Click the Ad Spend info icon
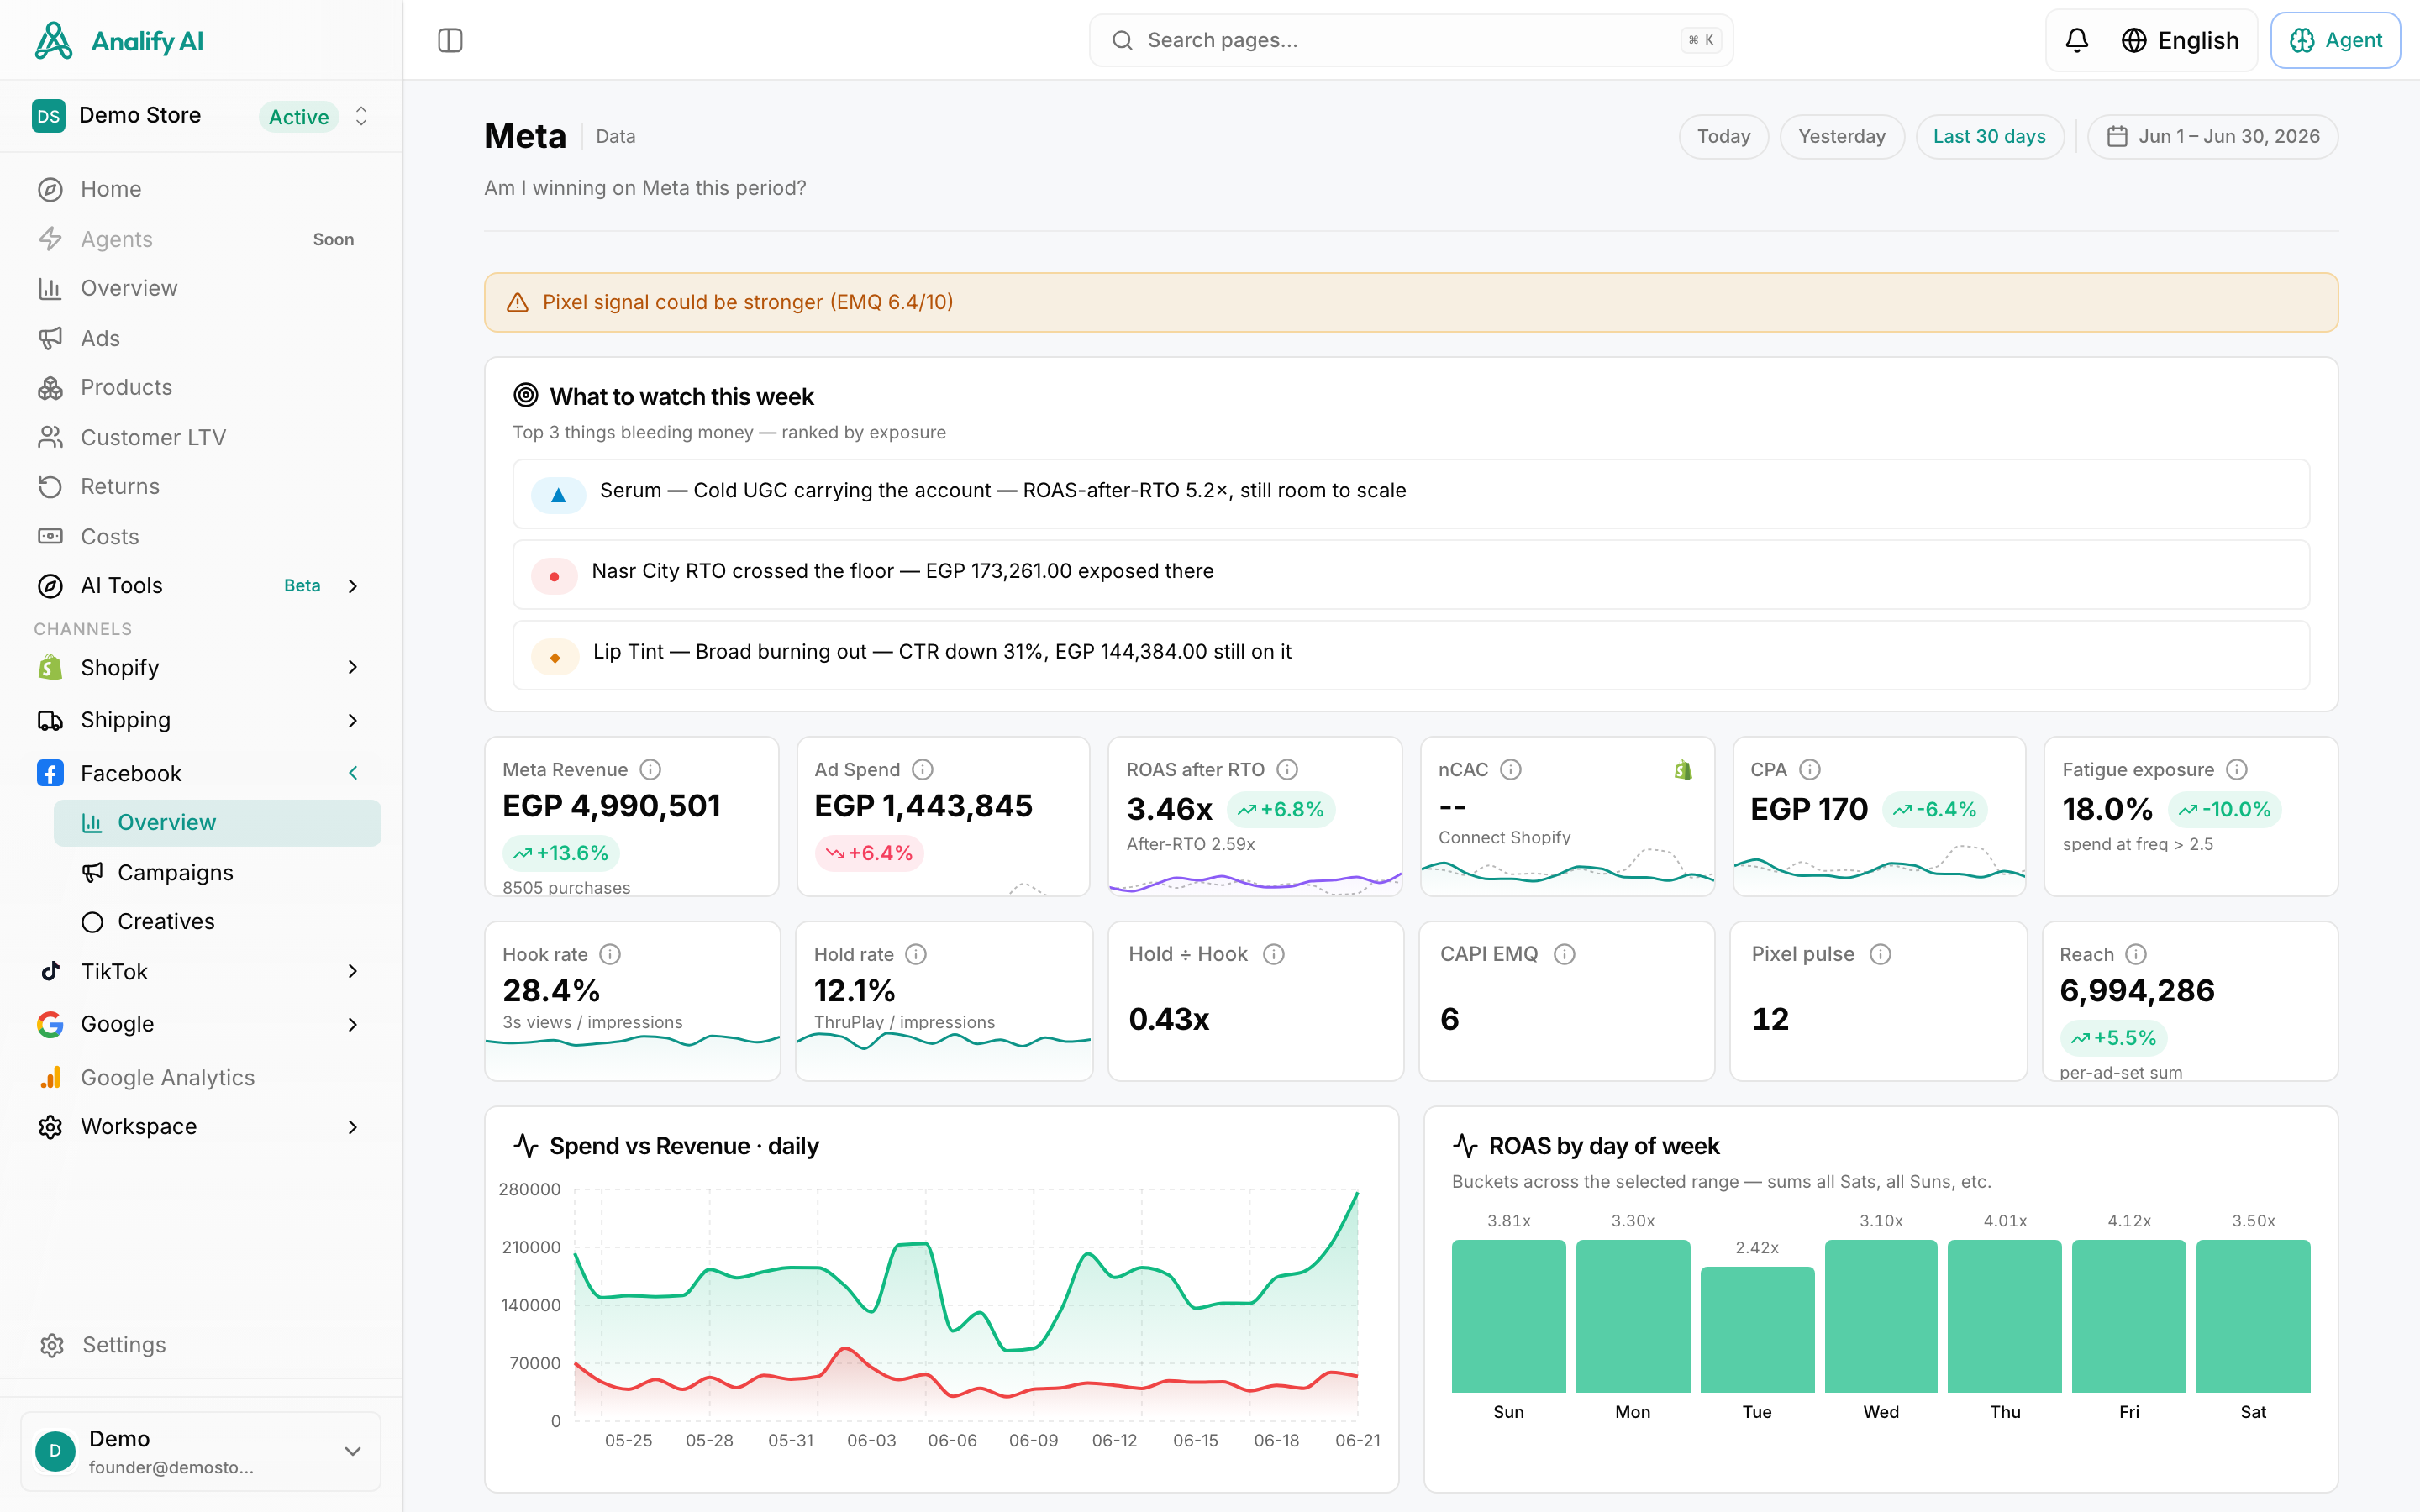2420x1512 pixels. click(x=923, y=769)
